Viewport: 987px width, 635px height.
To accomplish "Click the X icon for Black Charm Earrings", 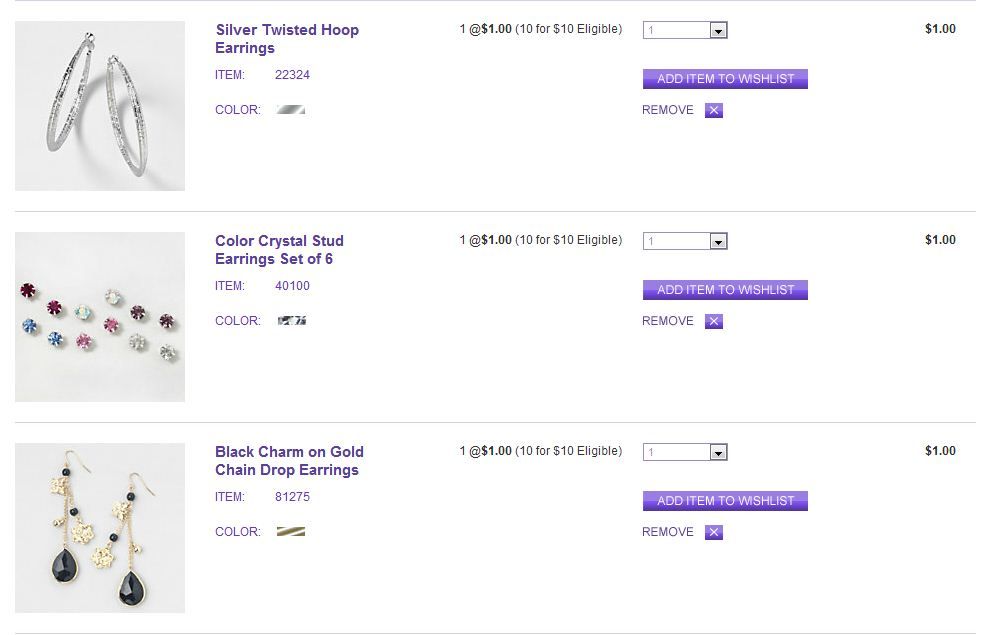I will coord(714,533).
